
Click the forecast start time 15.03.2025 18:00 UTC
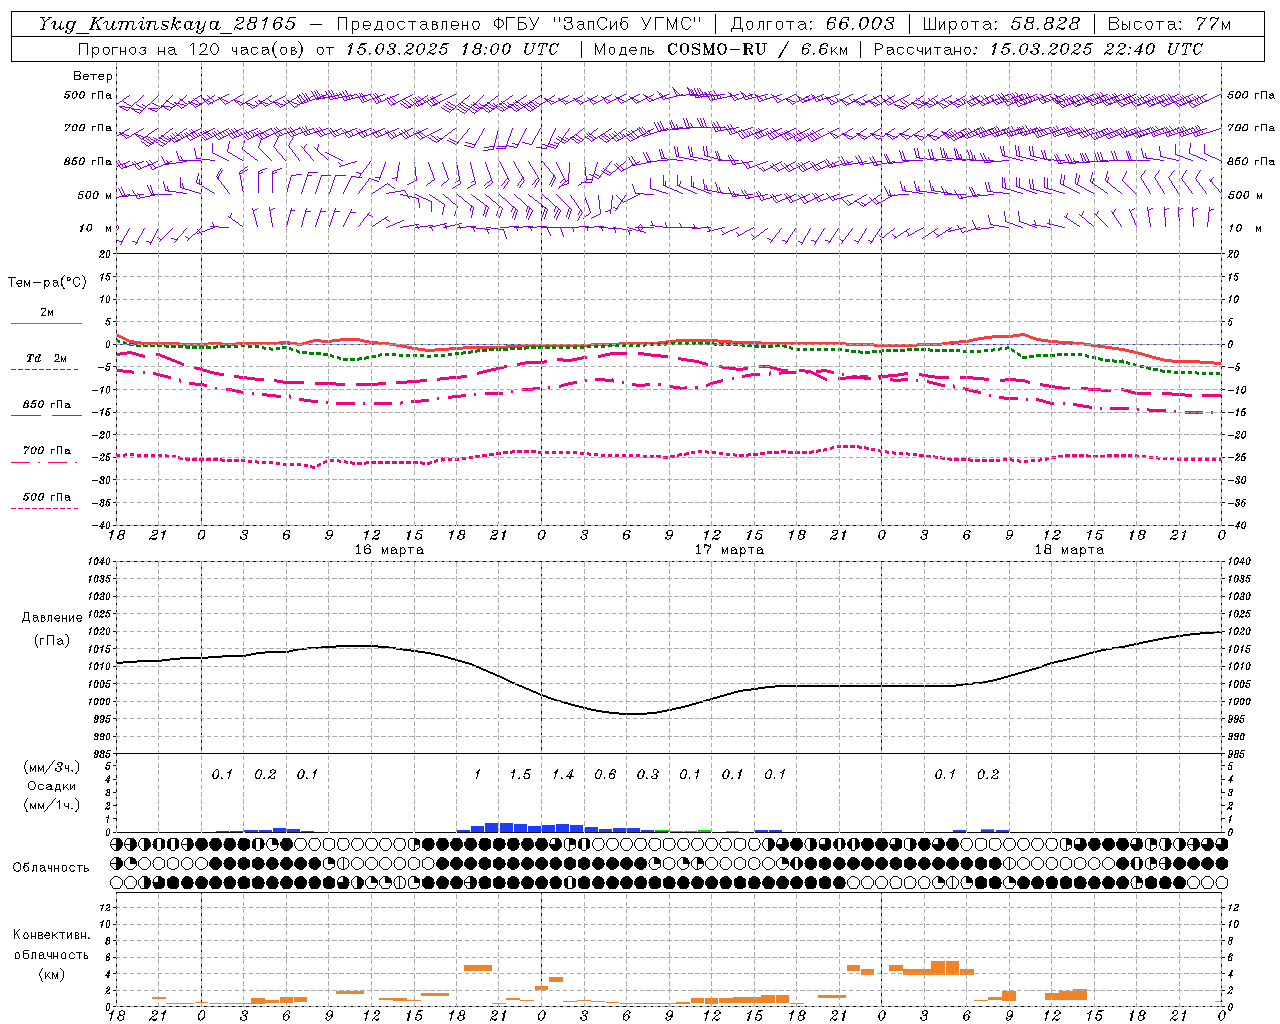tap(452, 49)
